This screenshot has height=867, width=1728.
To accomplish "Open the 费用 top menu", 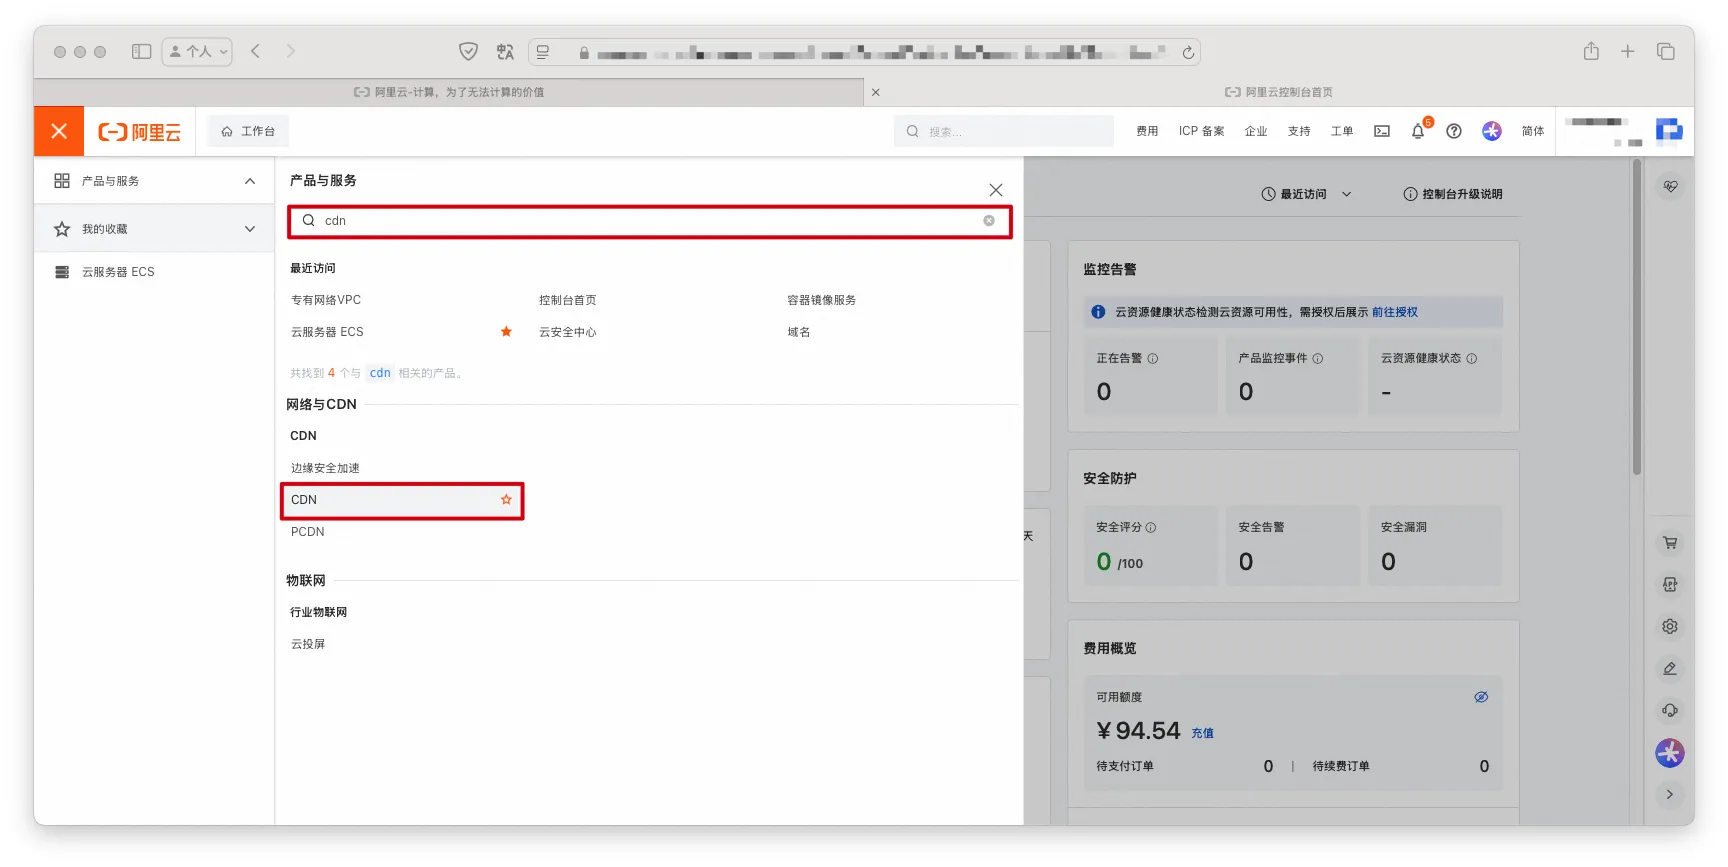I will [x=1147, y=131].
